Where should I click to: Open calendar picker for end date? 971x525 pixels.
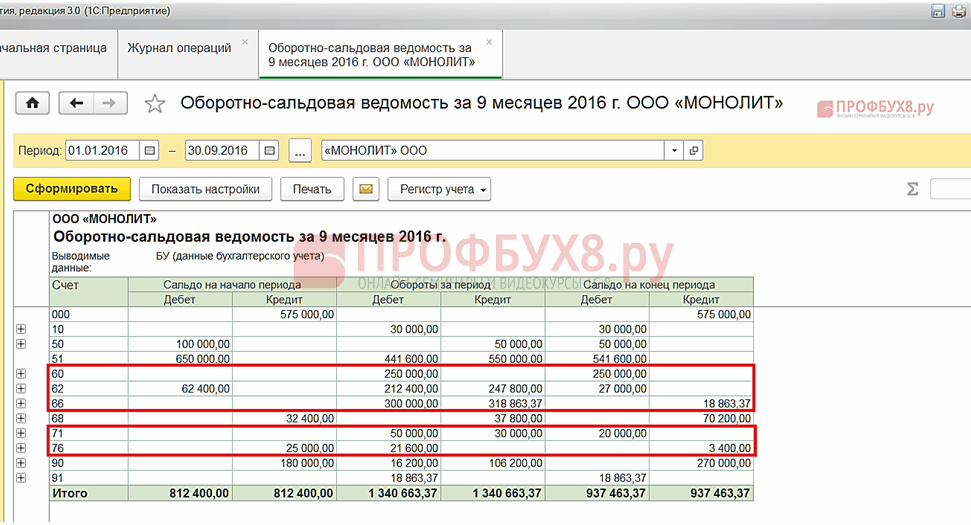pyautogui.click(x=269, y=150)
